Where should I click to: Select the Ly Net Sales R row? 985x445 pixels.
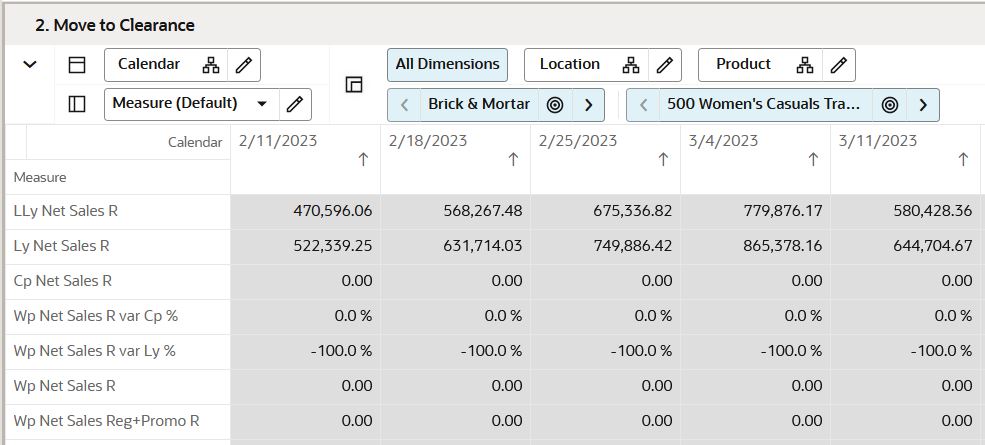pos(117,246)
